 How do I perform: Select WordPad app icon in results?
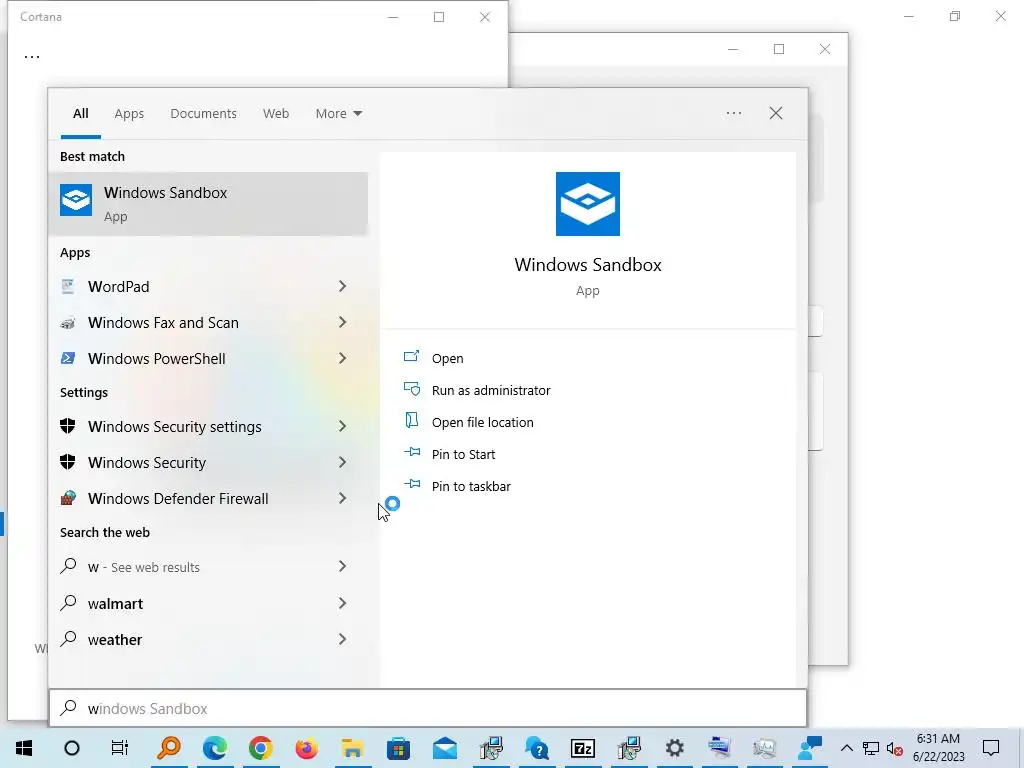click(x=68, y=286)
